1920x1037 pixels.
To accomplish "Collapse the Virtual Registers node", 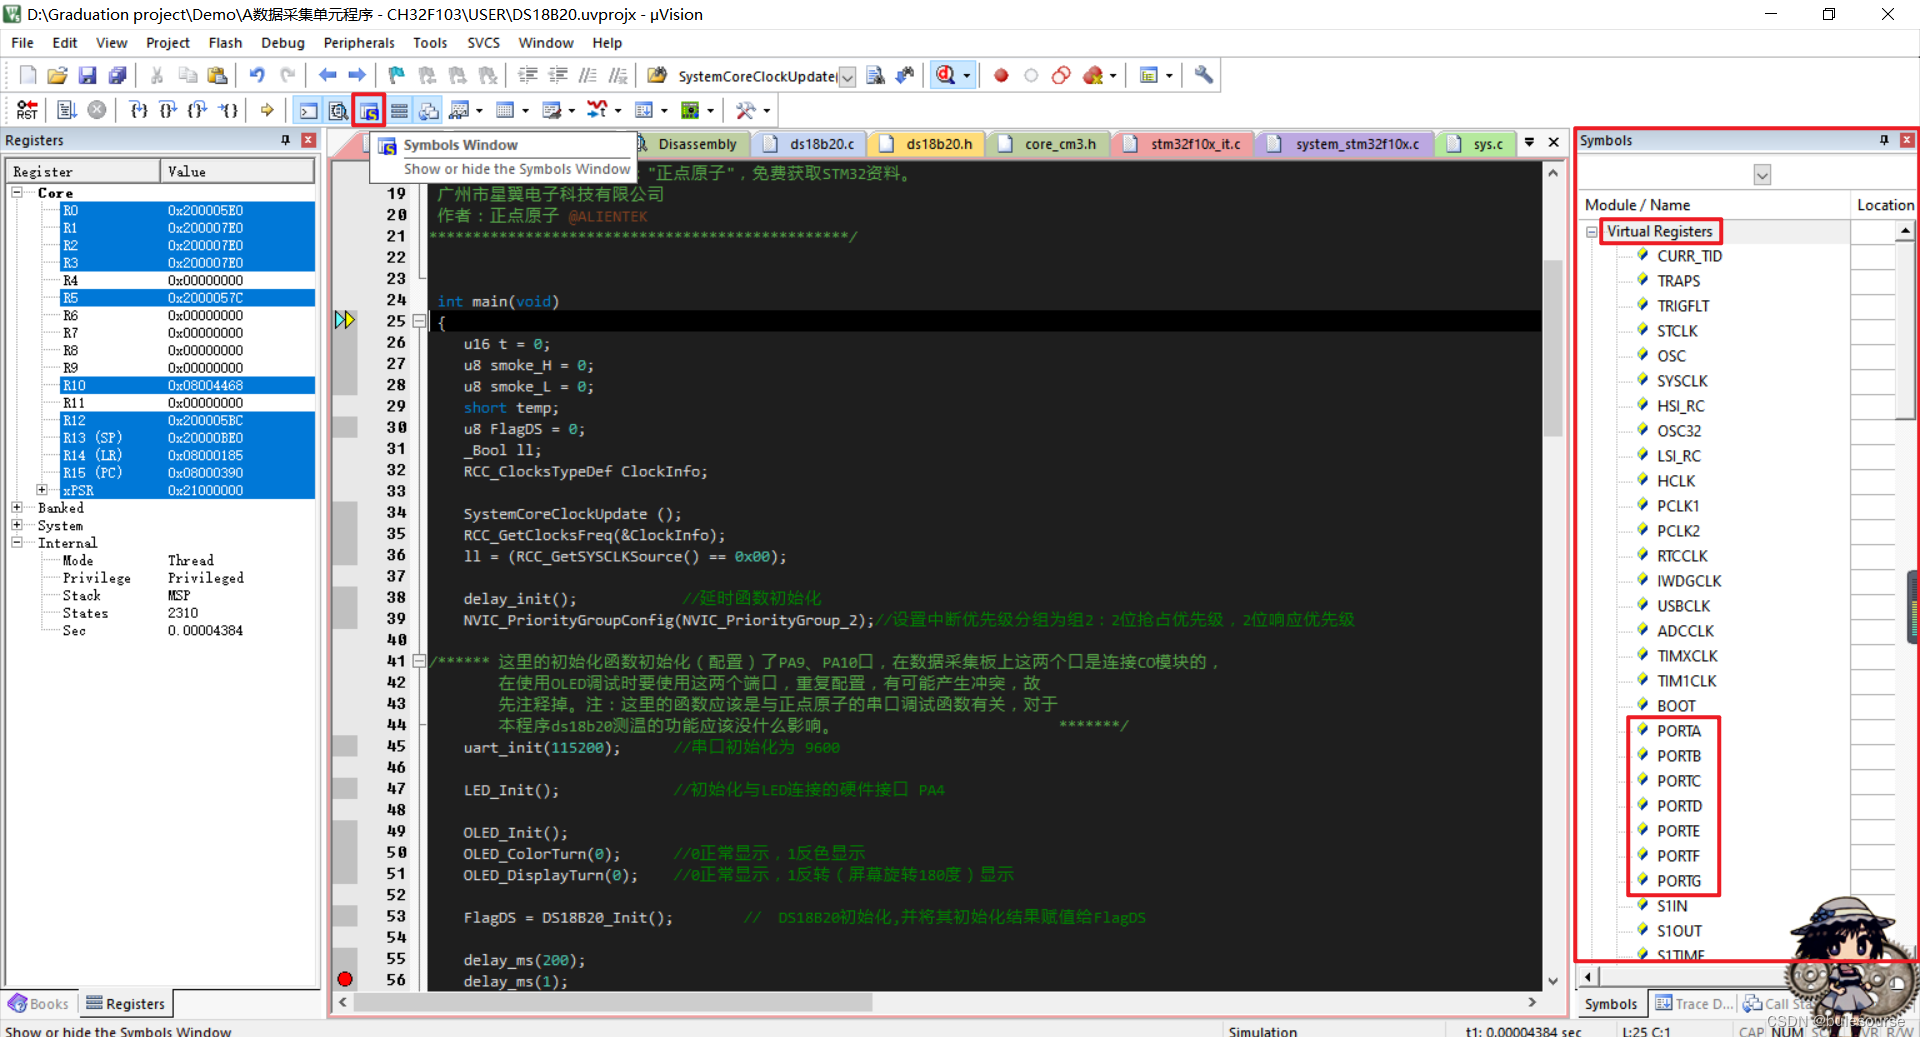I will [x=1592, y=231].
